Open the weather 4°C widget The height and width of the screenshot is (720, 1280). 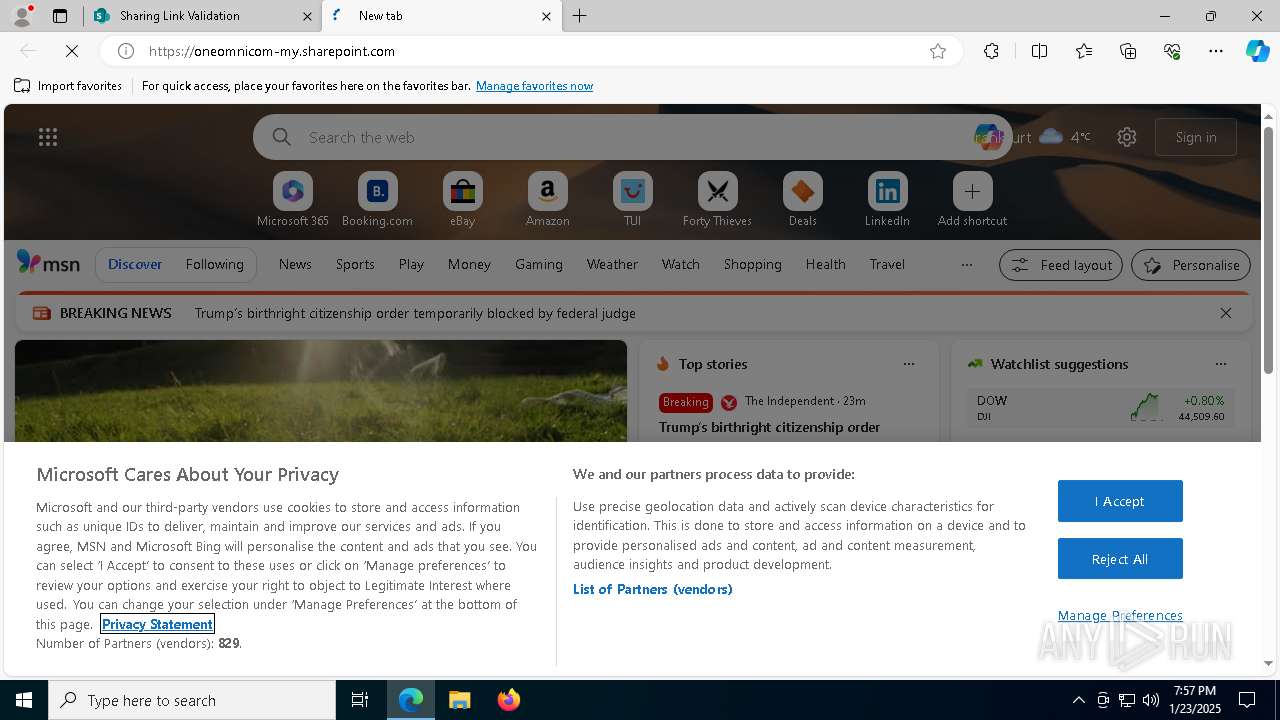click(1065, 137)
